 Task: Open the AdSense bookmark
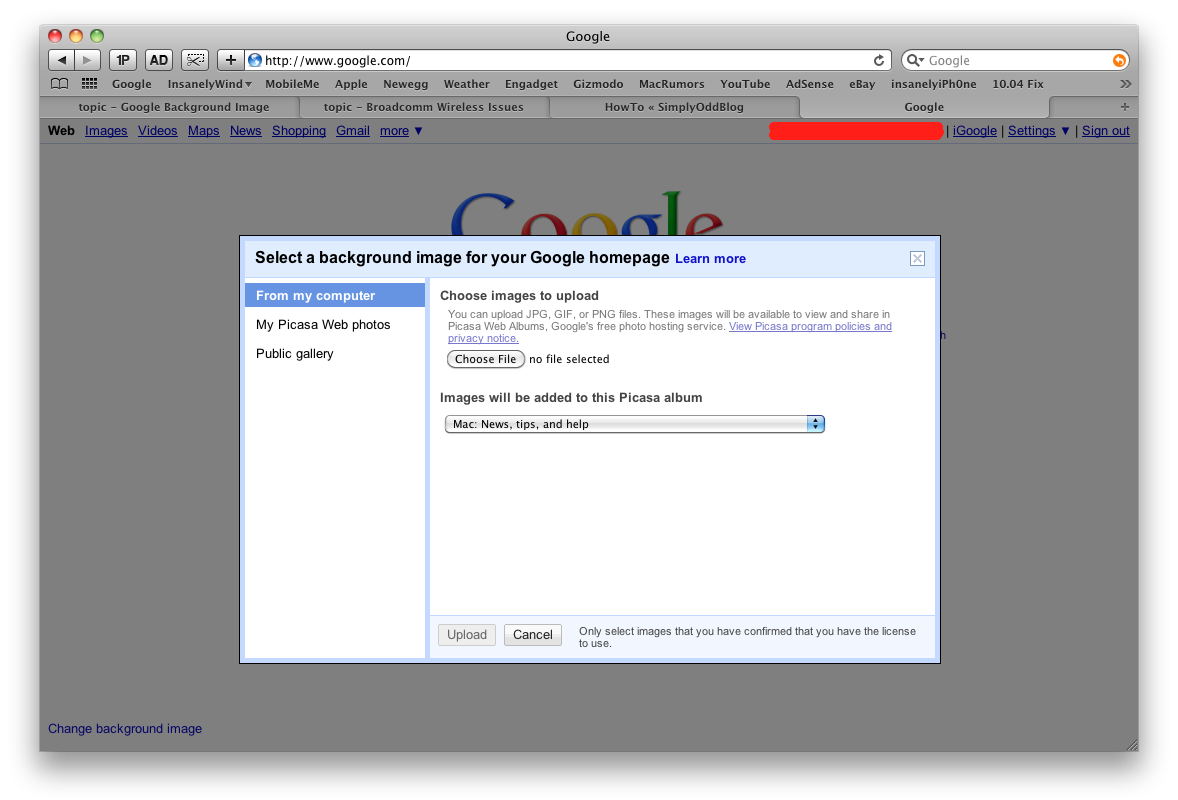point(810,83)
